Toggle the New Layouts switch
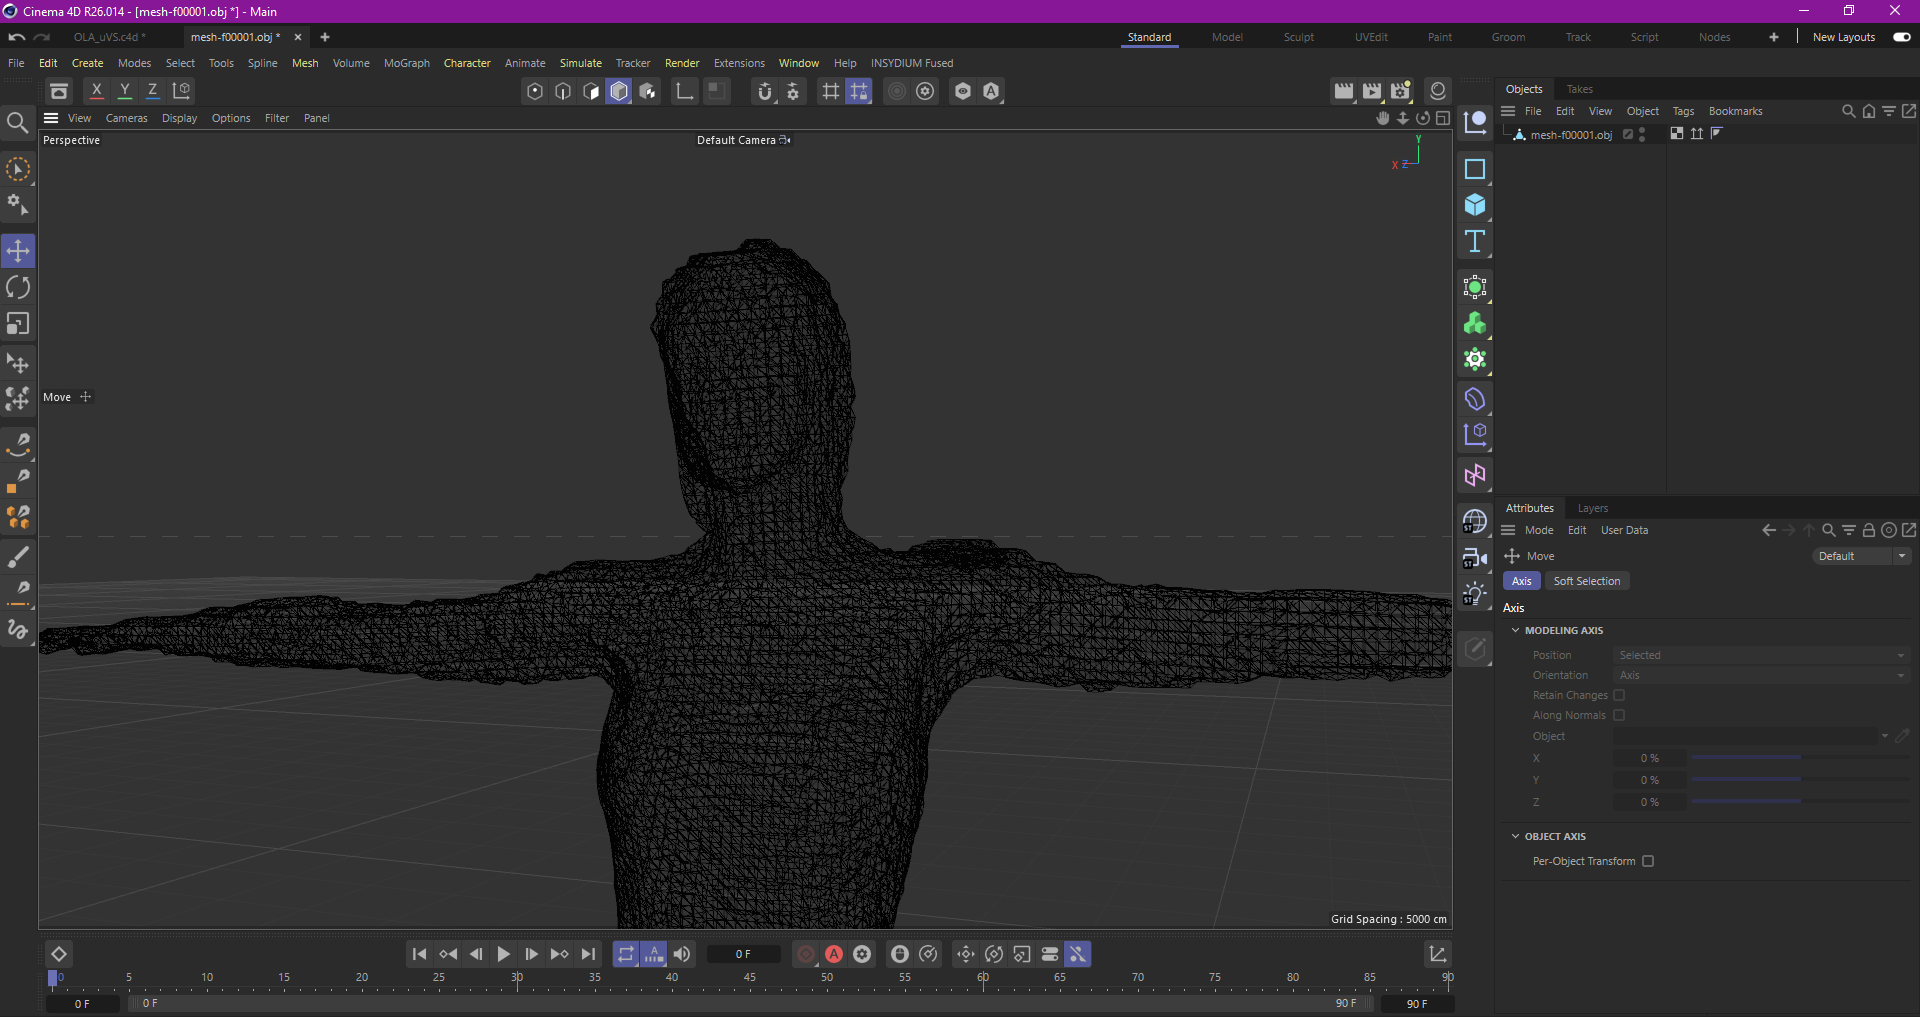This screenshot has width=1920, height=1017. (x=1901, y=37)
